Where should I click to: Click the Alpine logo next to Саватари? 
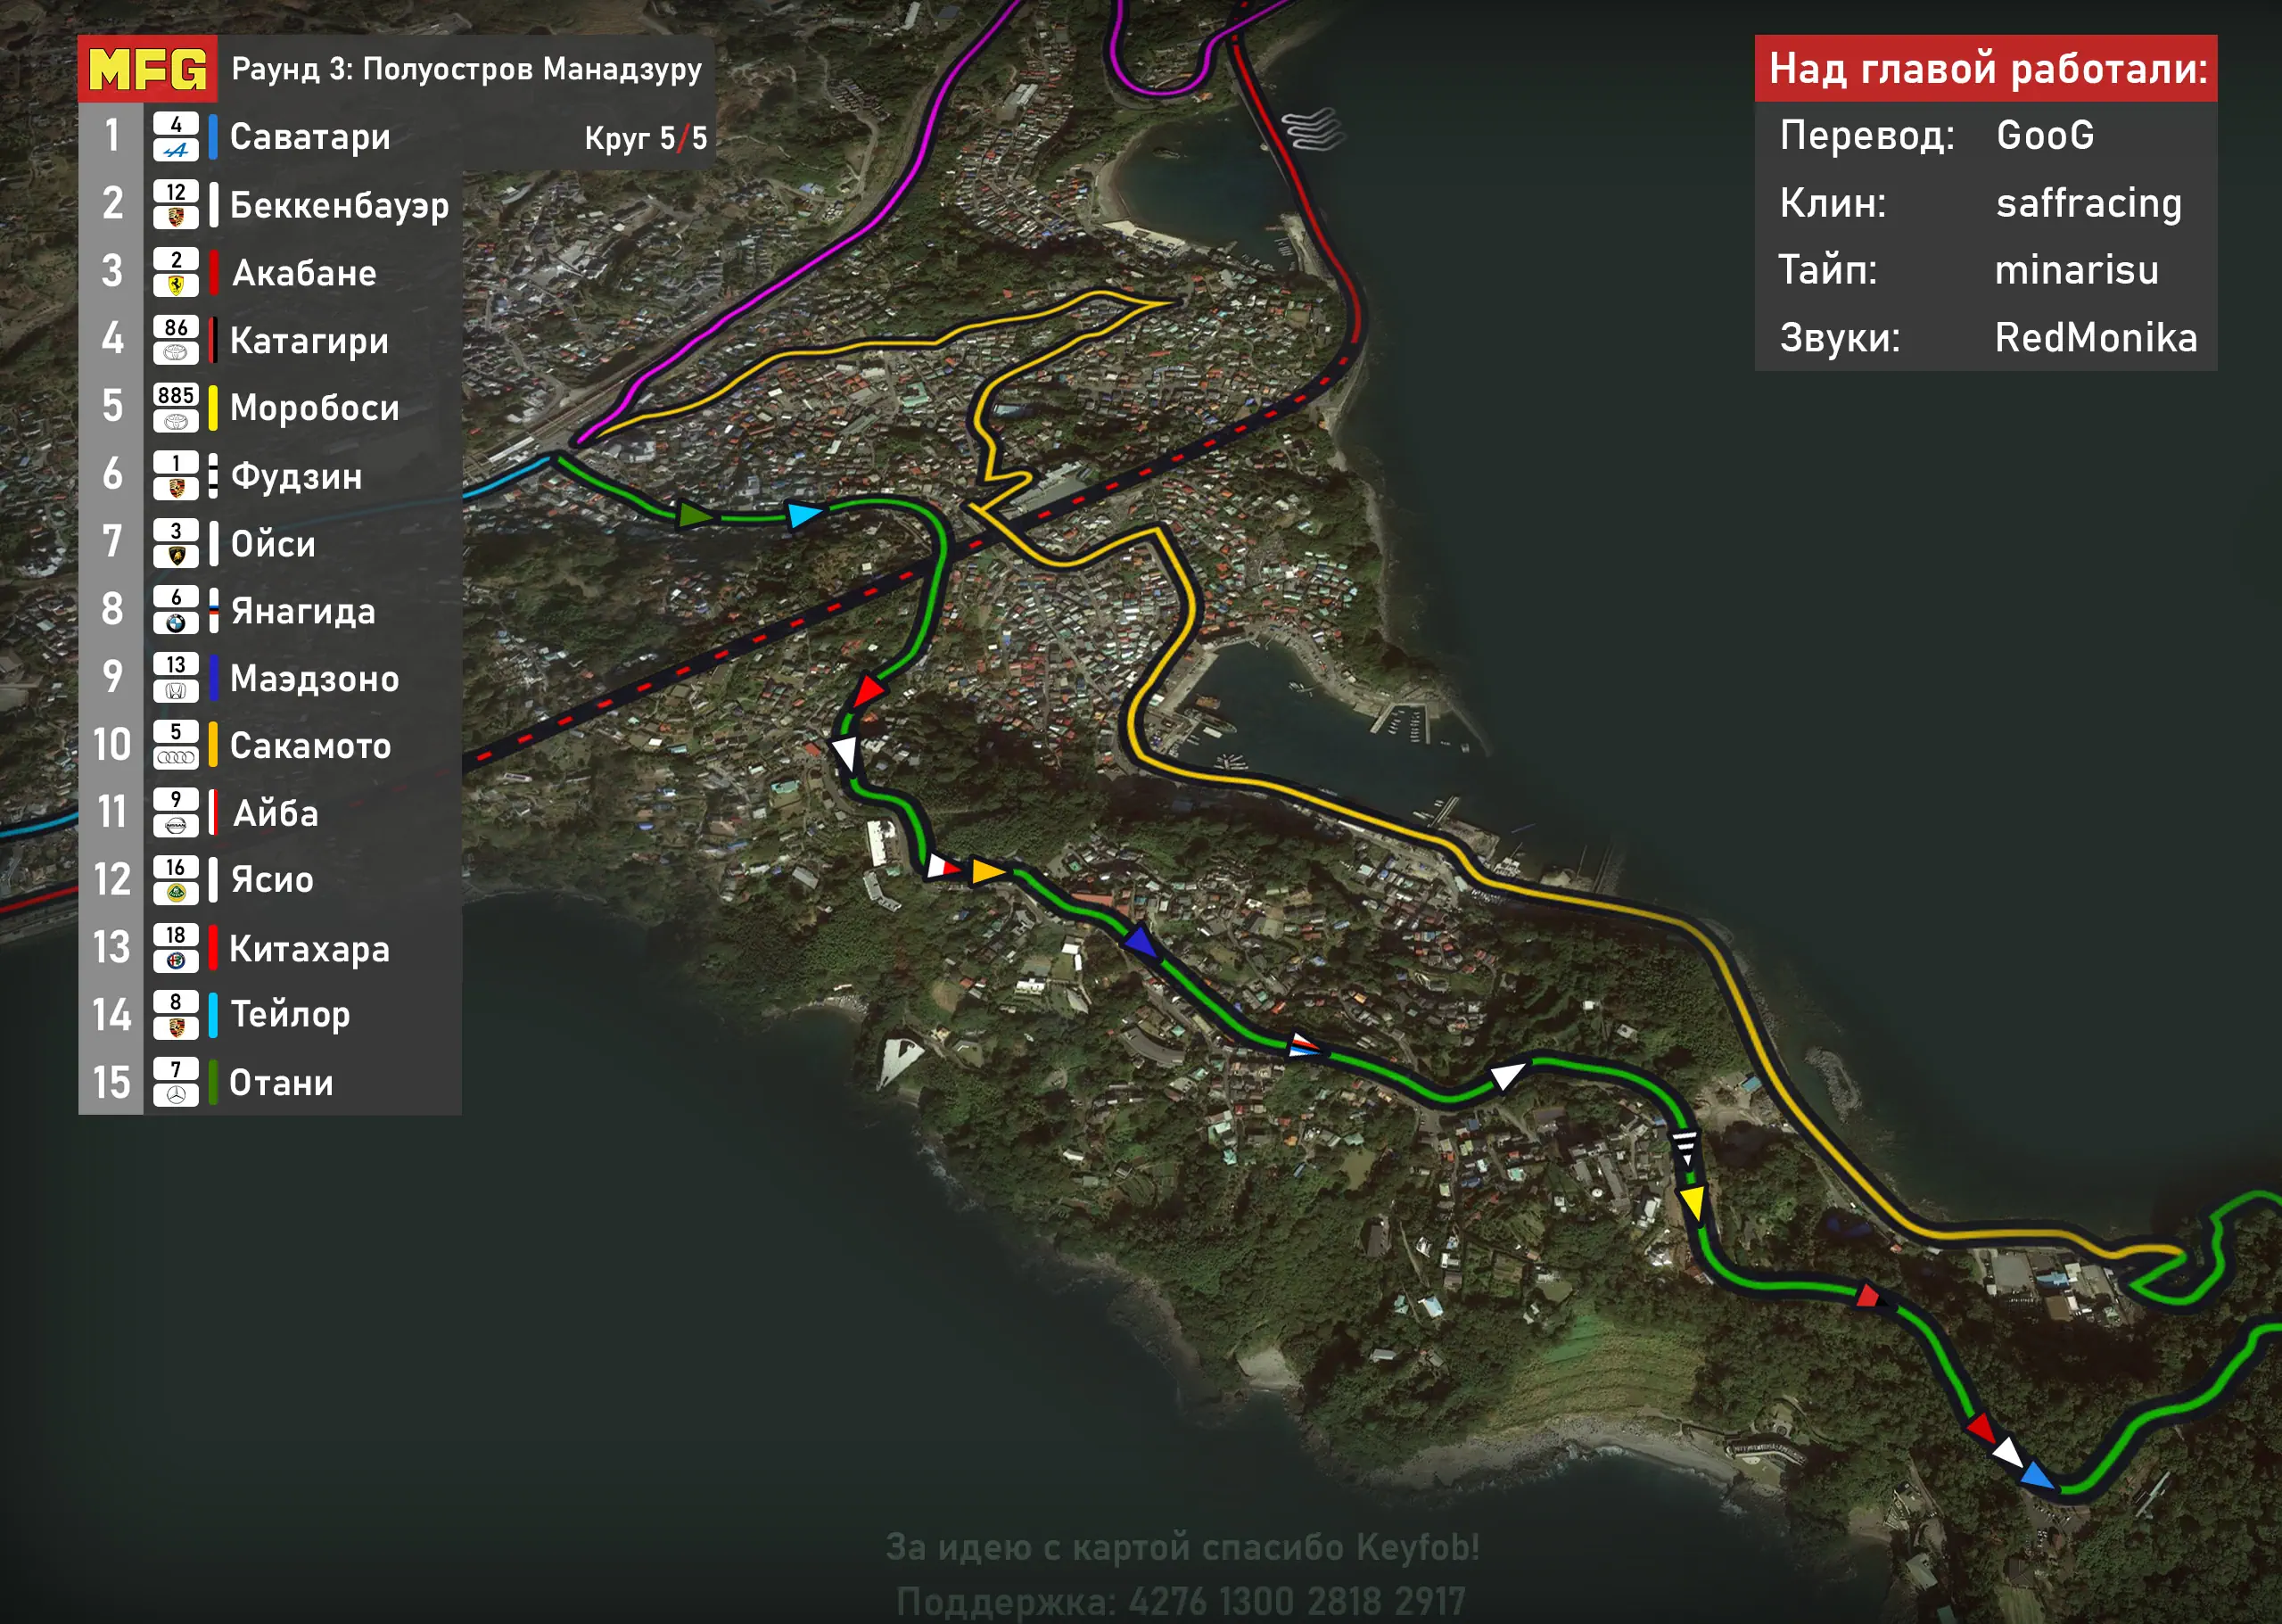pos(176,150)
